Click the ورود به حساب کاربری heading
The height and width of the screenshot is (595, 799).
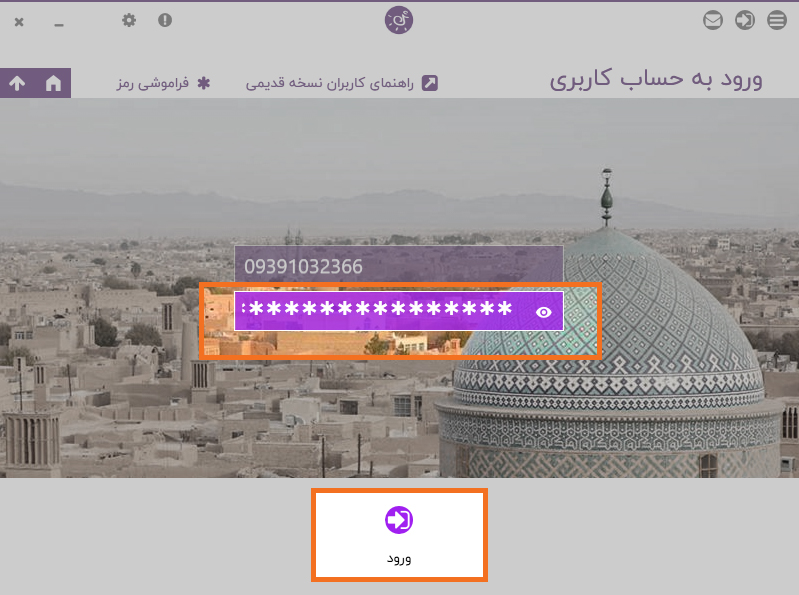click(x=656, y=80)
